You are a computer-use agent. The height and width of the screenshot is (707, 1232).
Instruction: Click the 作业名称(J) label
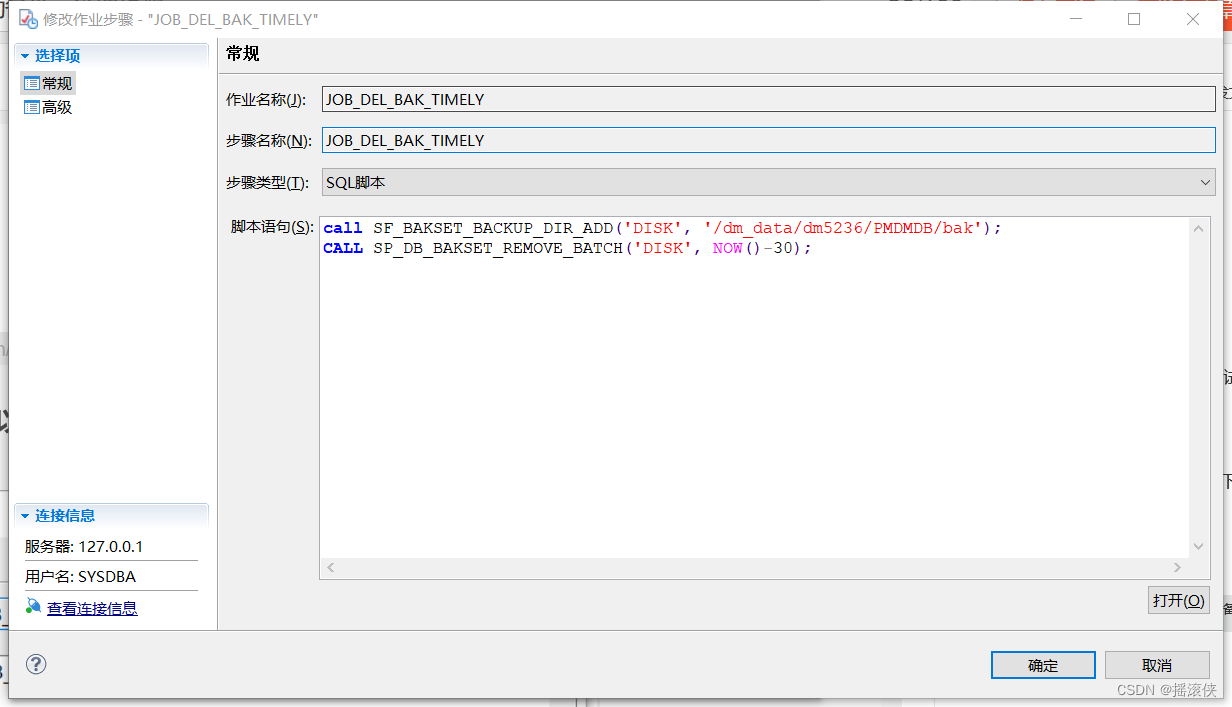pos(266,100)
